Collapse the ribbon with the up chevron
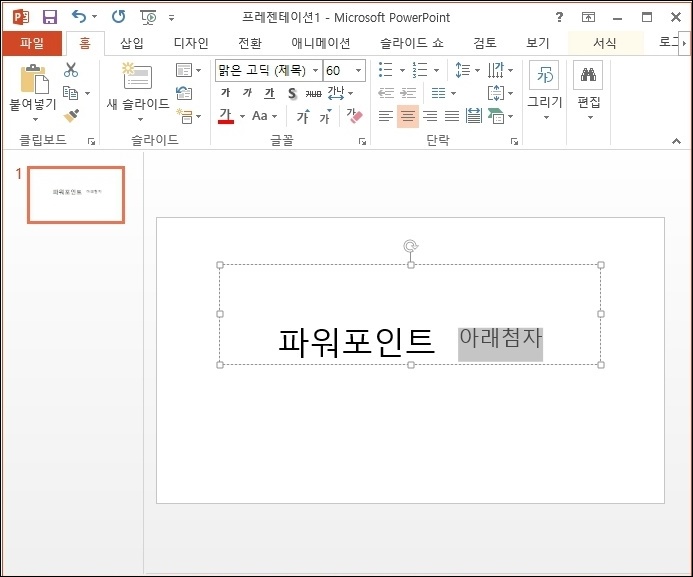 tap(676, 141)
